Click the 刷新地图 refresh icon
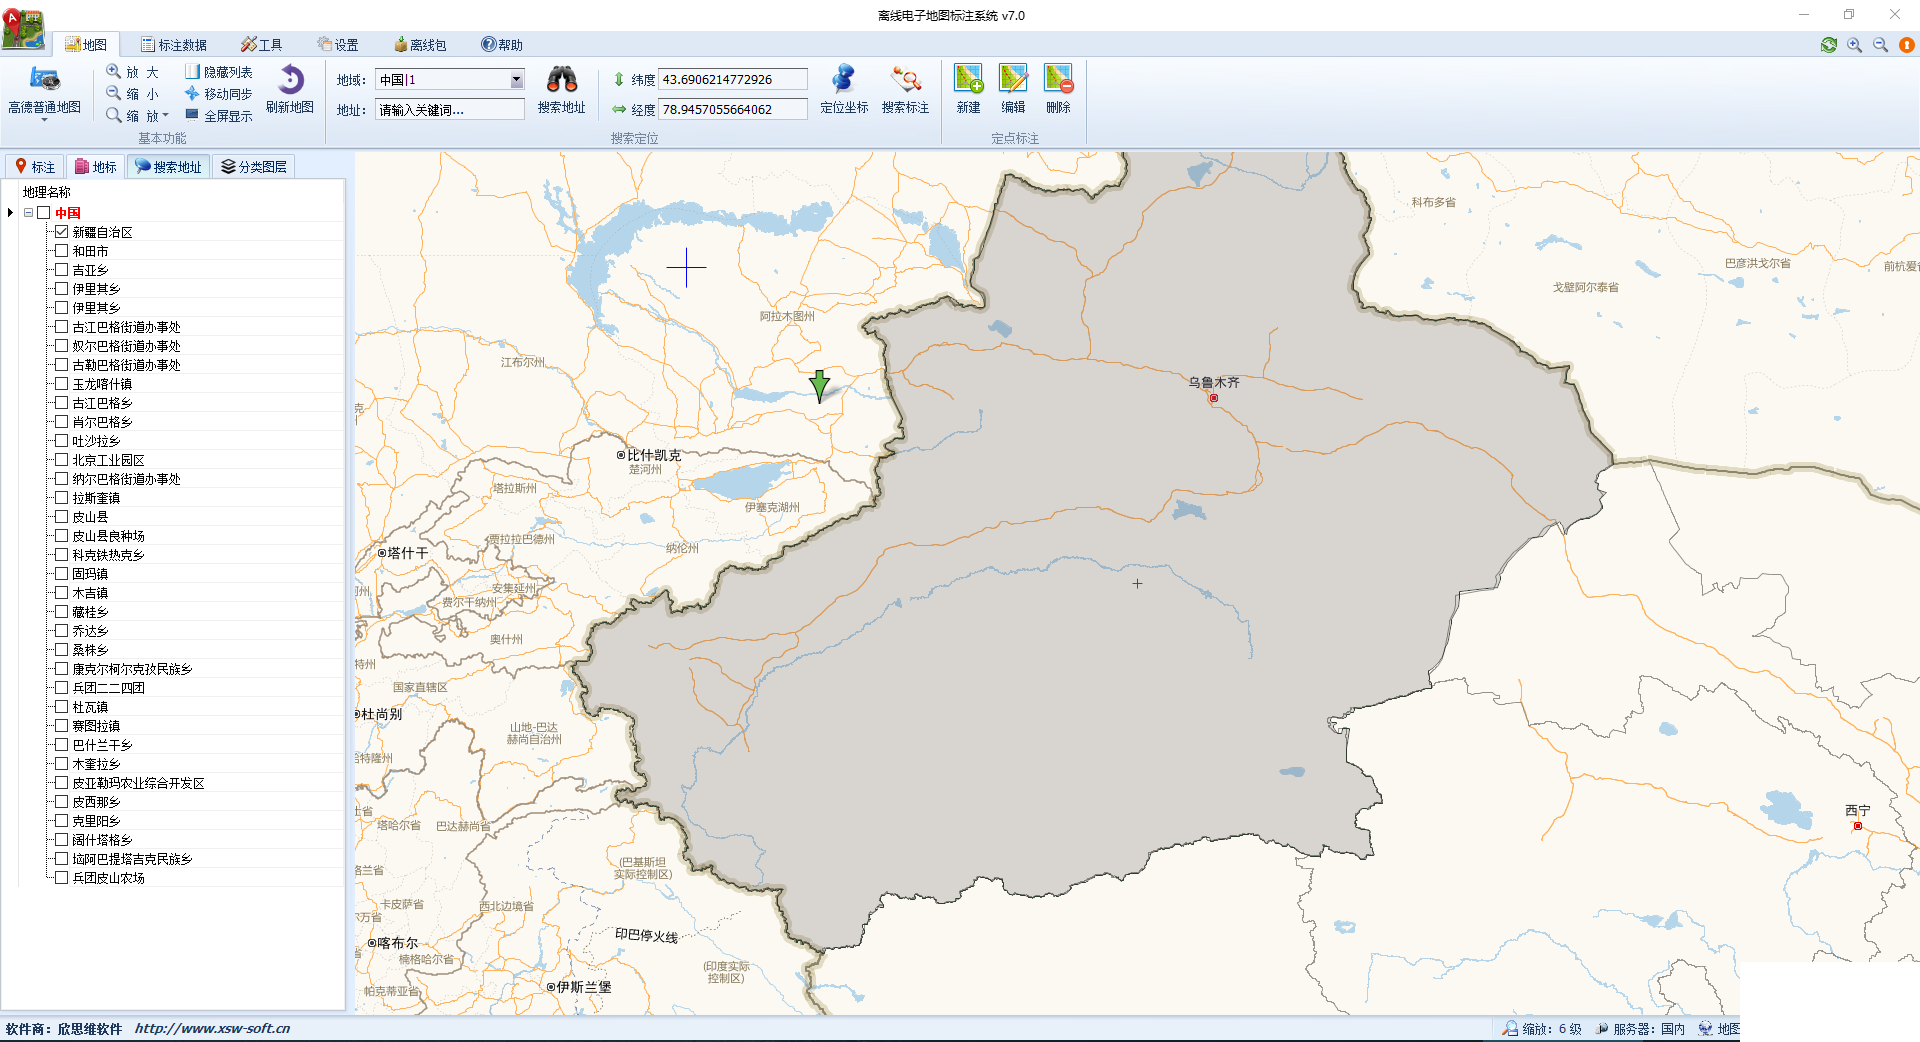This screenshot has width=1920, height=1042. click(290, 80)
